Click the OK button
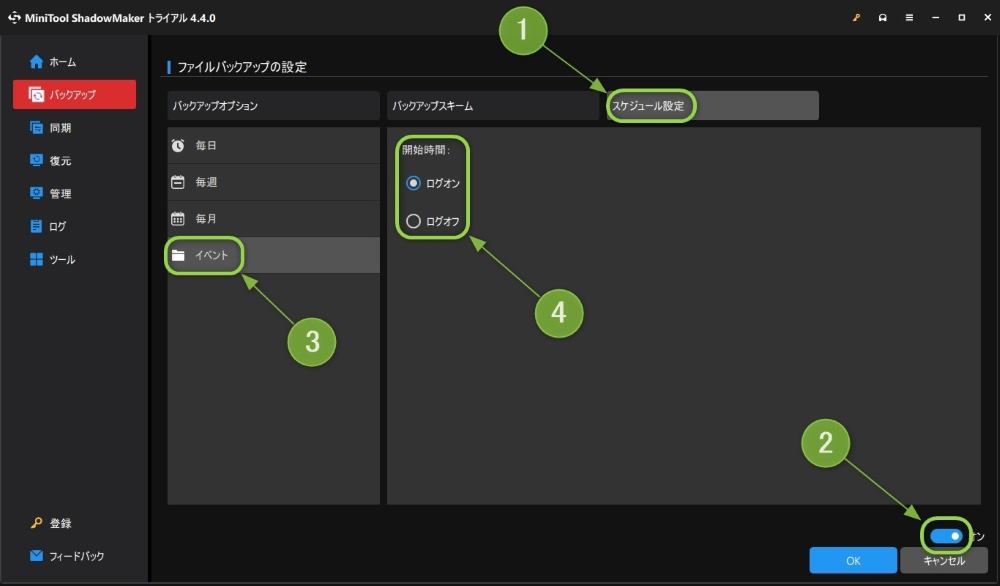The image size is (1000, 586). point(852,561)
